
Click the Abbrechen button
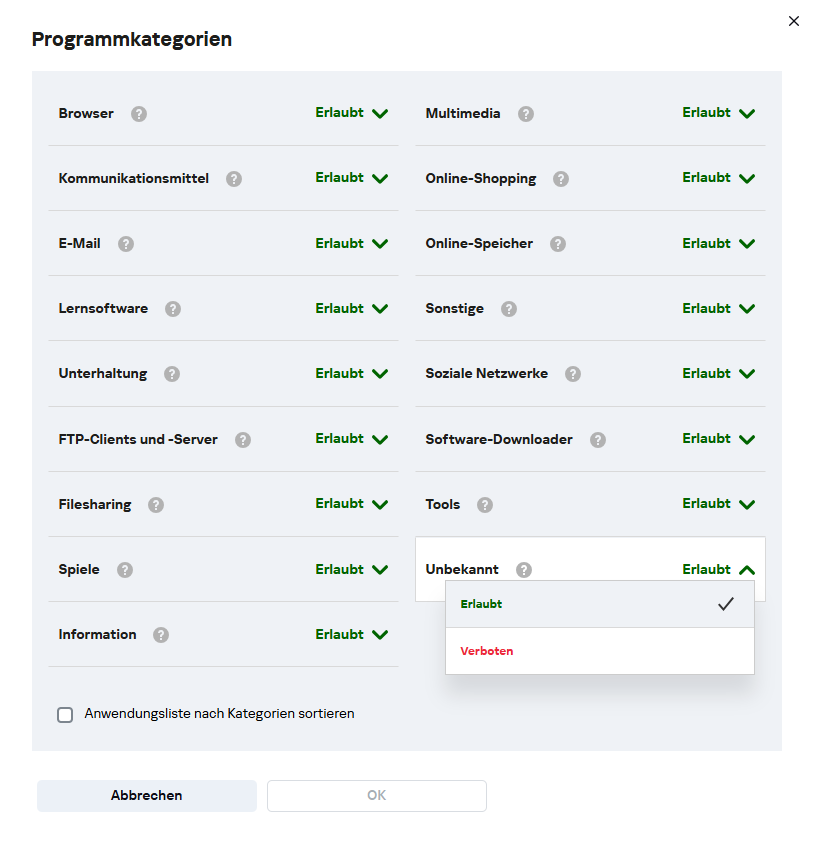pyautogui.click(x=147, y=796)
